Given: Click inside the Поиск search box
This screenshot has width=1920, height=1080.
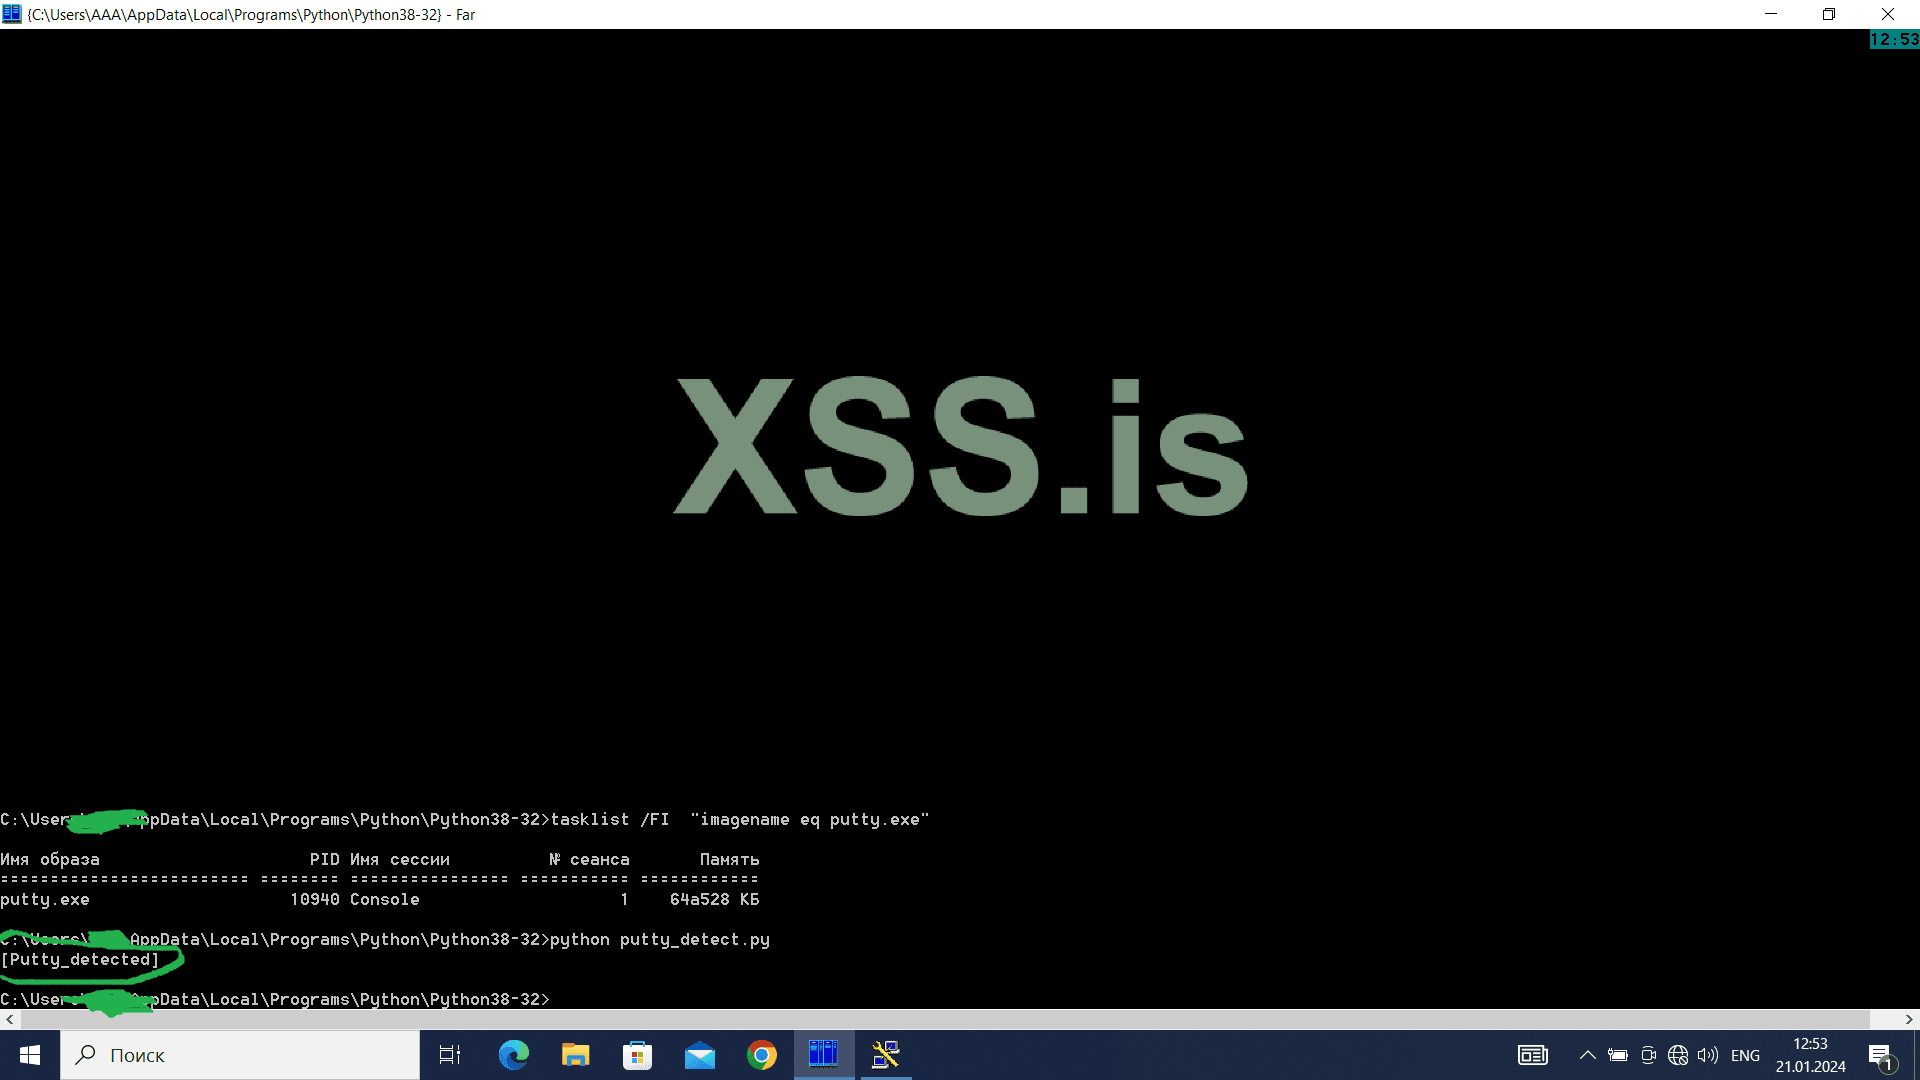Looking at the screenshot, I should [x=240, y=1055].
